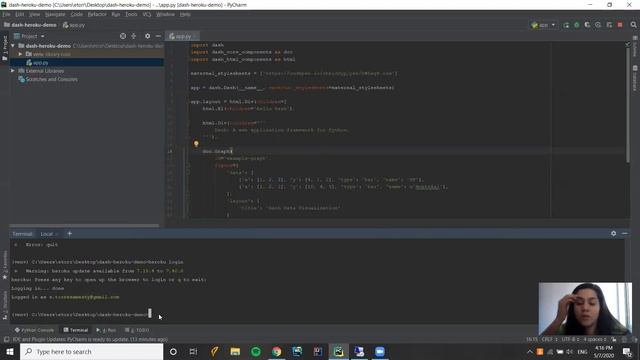Click the build/run-with-reload icon next to run configuration
This screenshot has height=360, width=640.
click(566, 25)
